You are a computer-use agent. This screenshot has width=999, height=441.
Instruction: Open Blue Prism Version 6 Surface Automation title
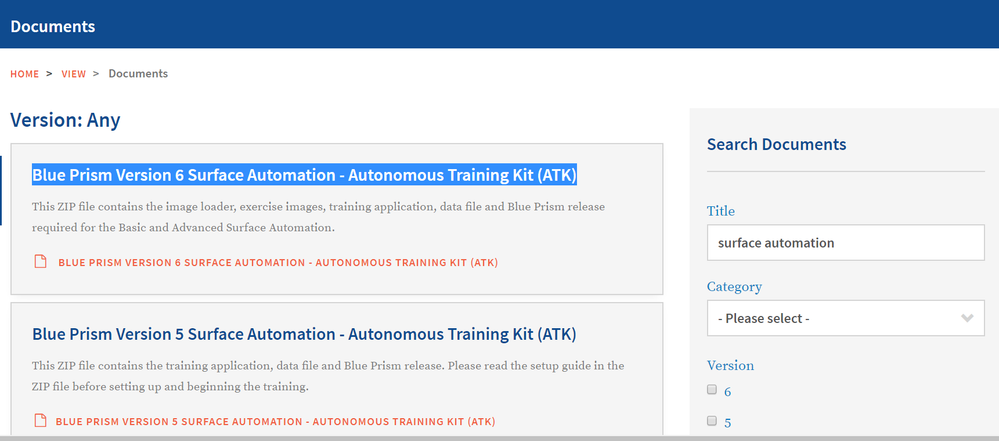pyautogui.click(x=305, y=175)
